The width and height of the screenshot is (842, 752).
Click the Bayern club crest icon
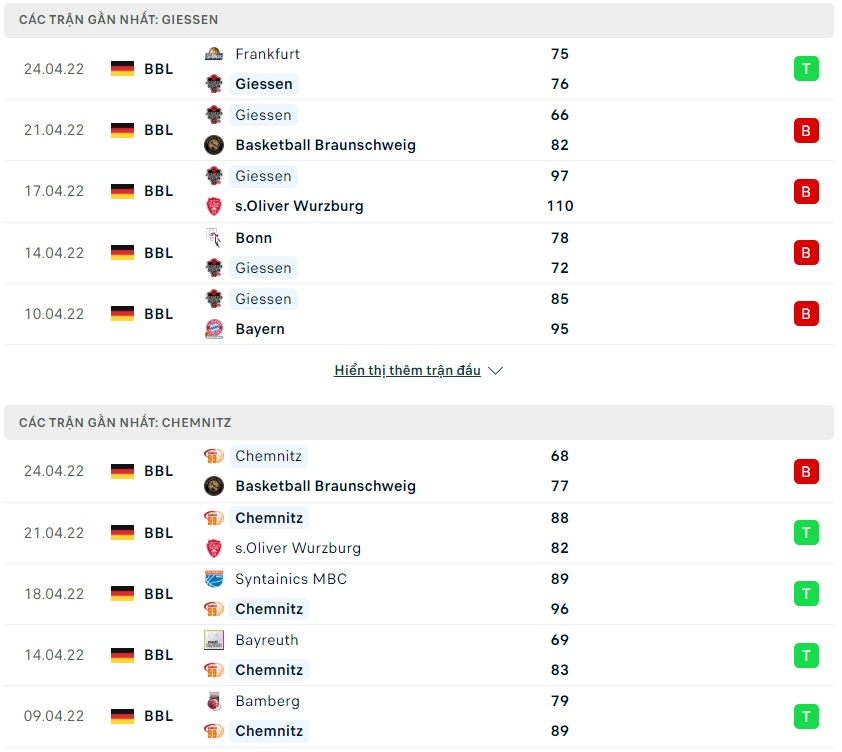[213, 329]
